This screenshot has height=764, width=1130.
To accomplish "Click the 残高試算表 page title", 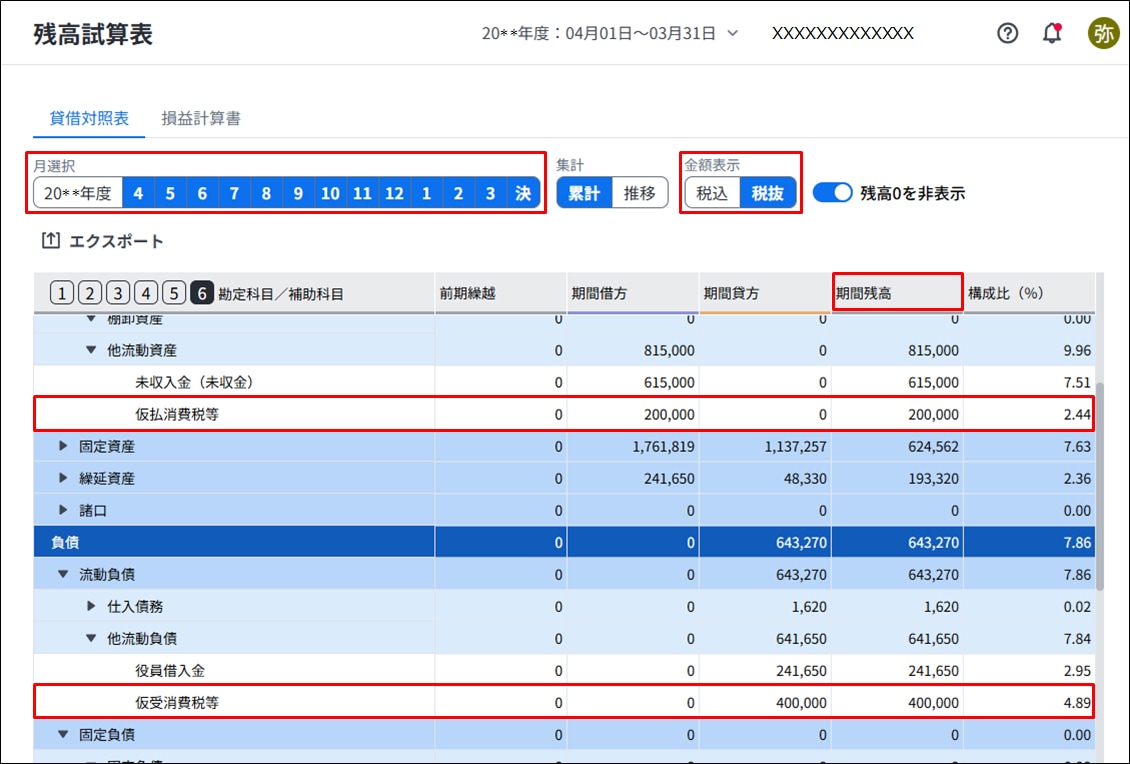I will coord(93,34).
